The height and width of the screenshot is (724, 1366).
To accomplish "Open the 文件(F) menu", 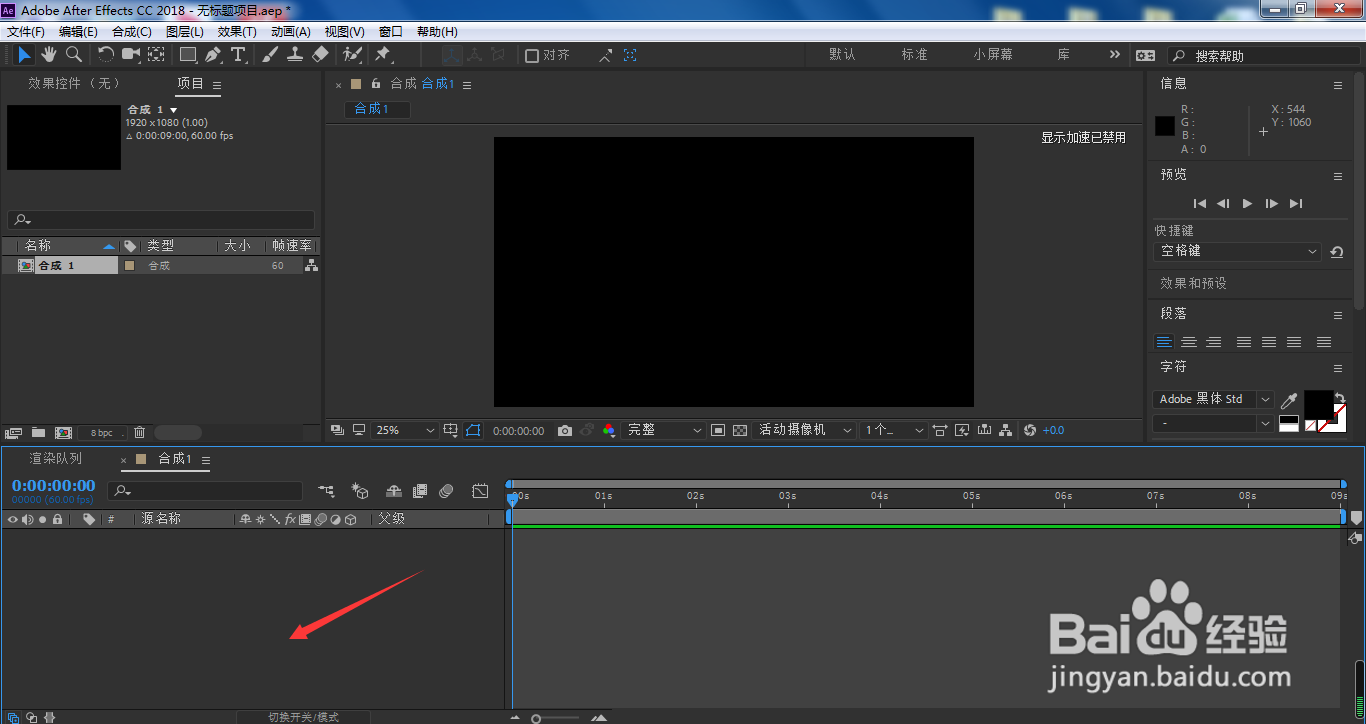I will [26, 32].
